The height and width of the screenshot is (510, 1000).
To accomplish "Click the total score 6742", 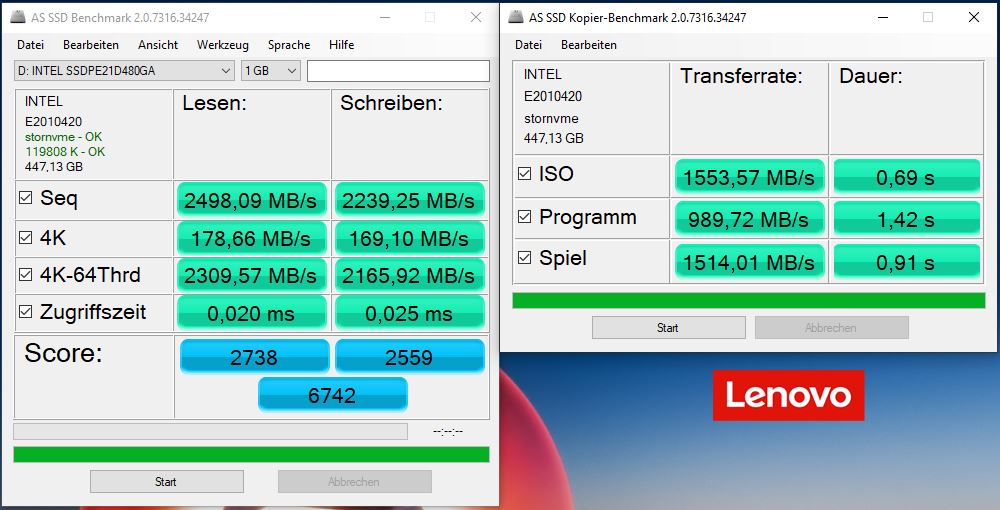I will click(x=332, y=395).
